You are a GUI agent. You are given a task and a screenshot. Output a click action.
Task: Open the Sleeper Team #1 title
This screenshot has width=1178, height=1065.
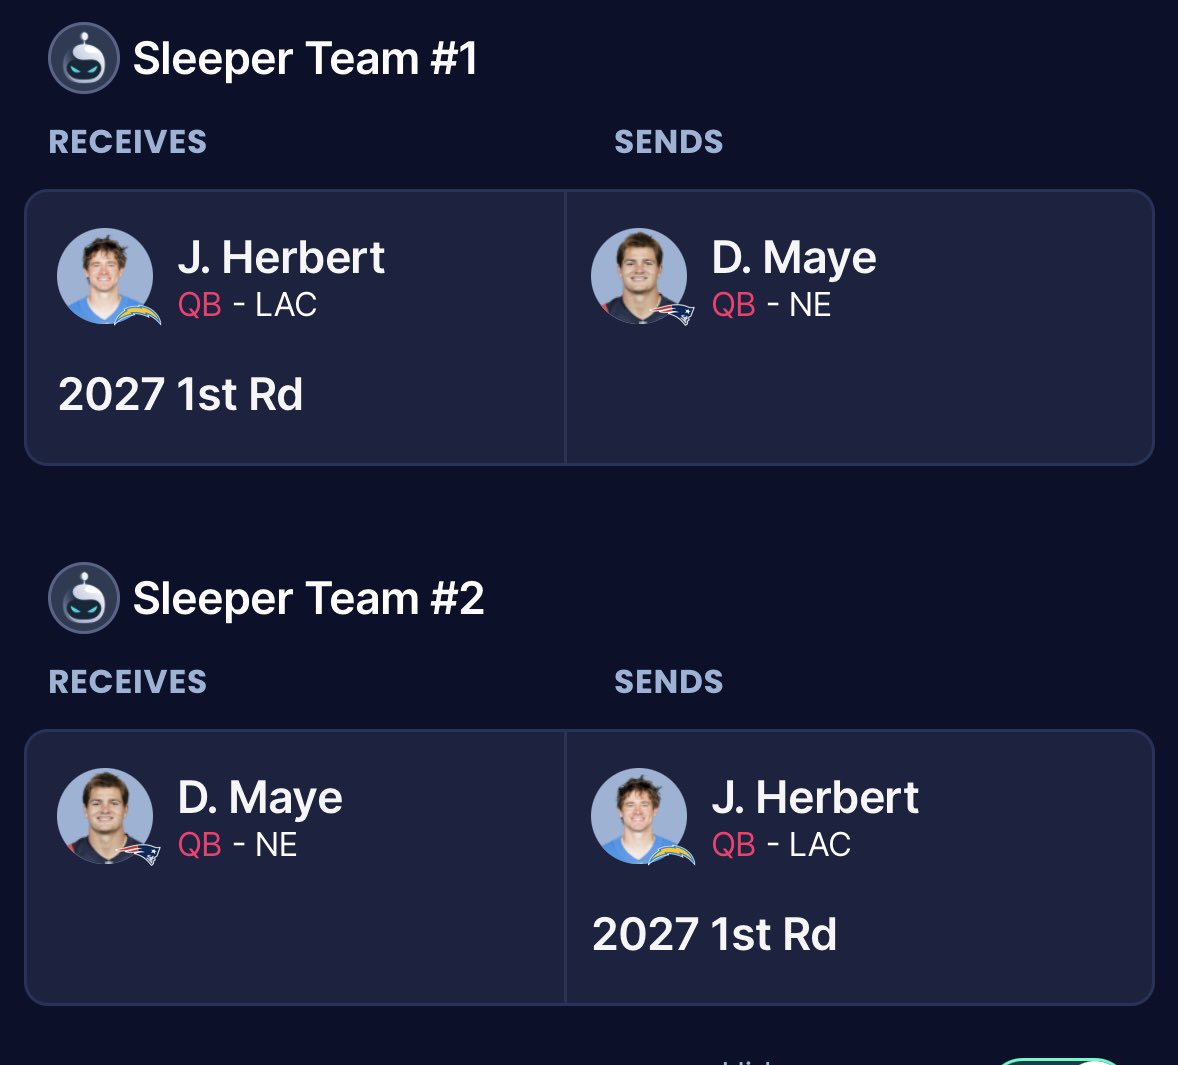click(305, 59)
